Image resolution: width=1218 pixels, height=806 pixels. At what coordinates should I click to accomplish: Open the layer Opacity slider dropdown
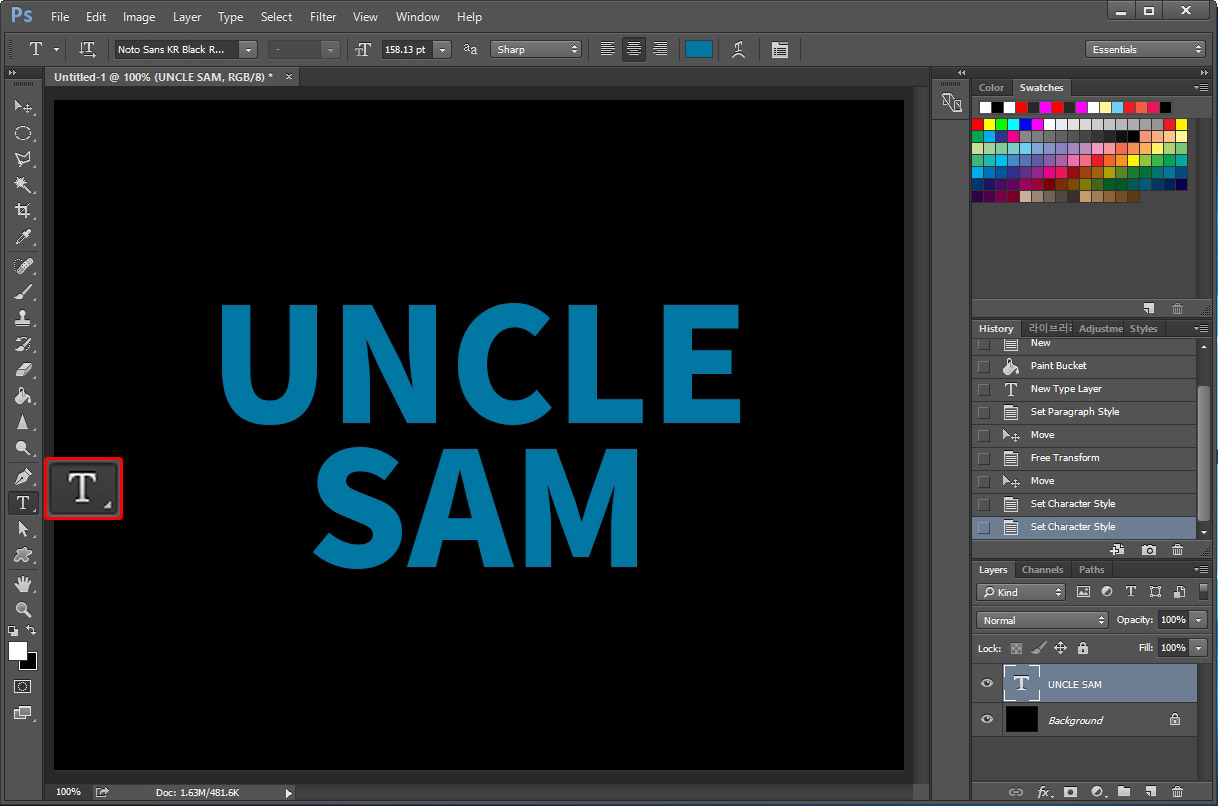pos(1199,620)
